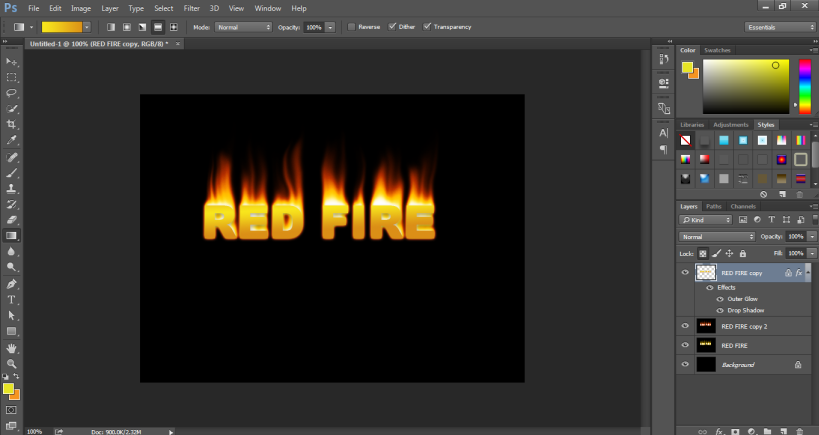Hide the Background layer
The image size is (819, 435).
(685, 364)
